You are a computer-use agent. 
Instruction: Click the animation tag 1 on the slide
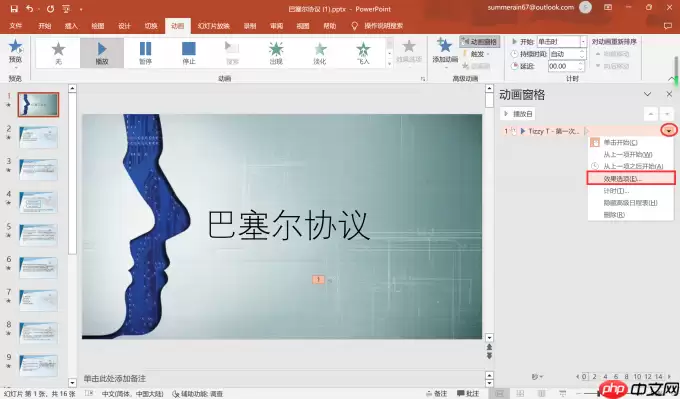click(x=318, y=280)
